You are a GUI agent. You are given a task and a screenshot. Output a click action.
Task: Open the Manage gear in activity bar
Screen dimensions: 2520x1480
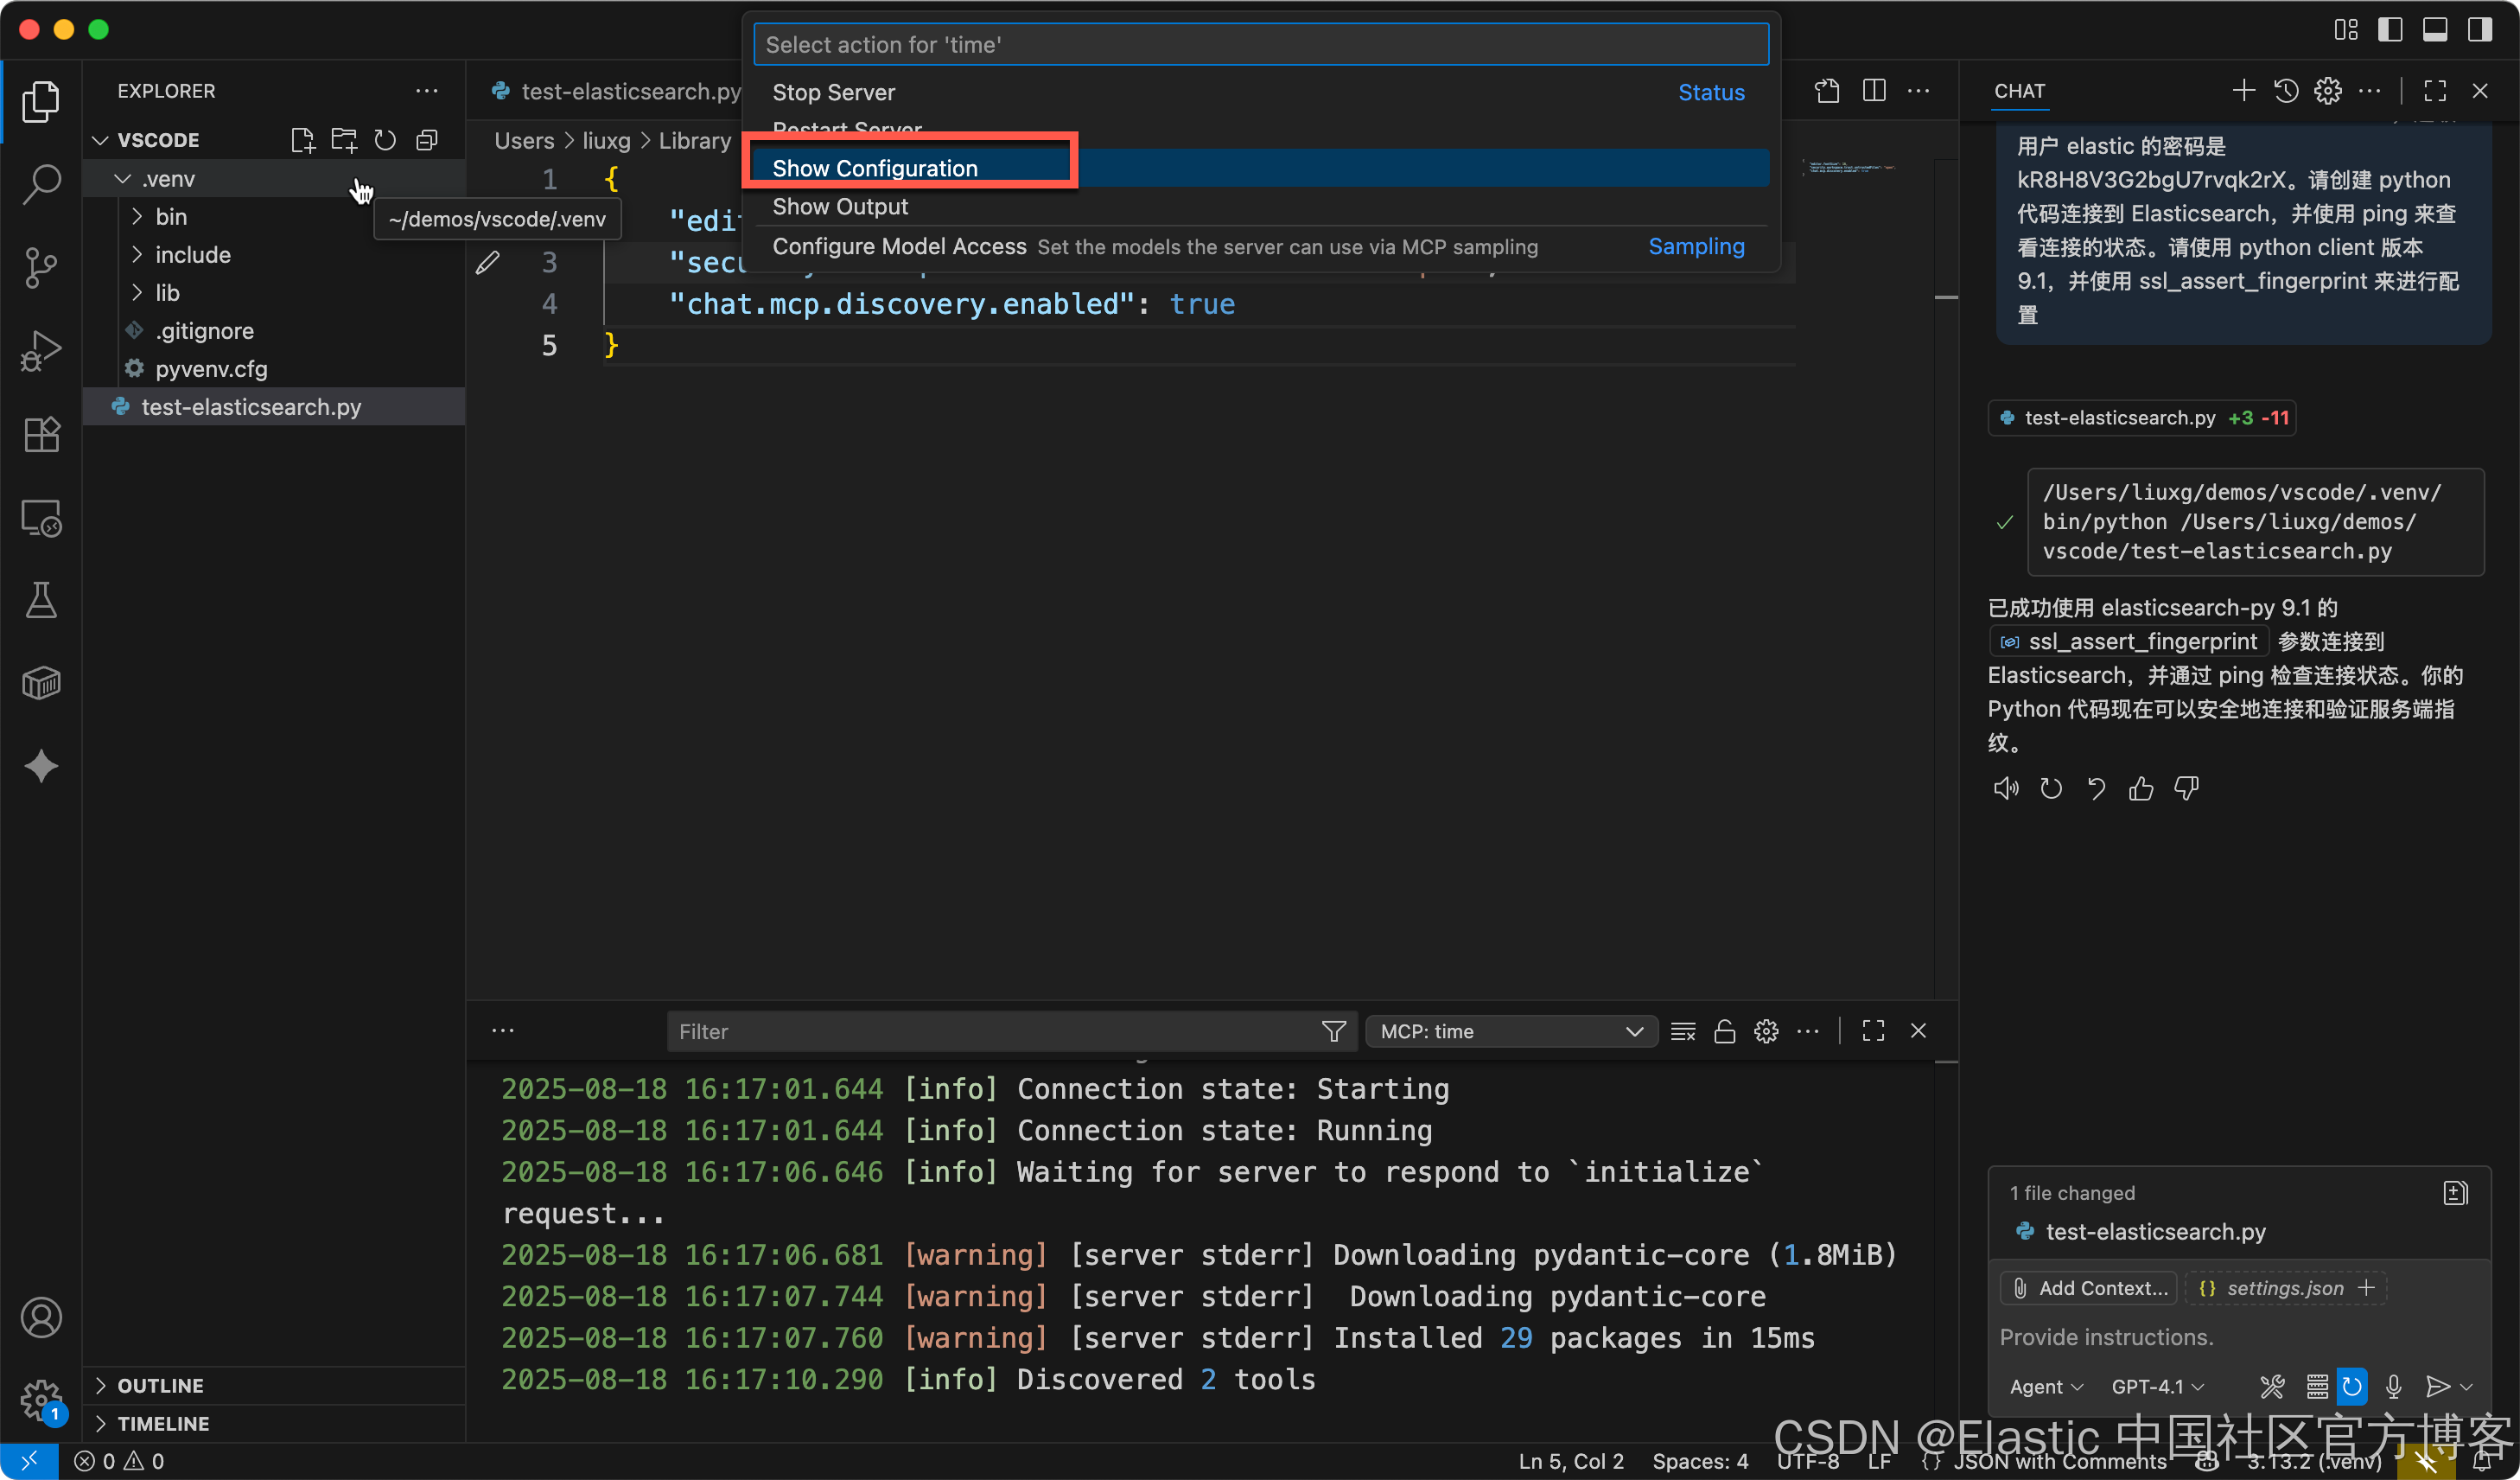pos(41,1400)
